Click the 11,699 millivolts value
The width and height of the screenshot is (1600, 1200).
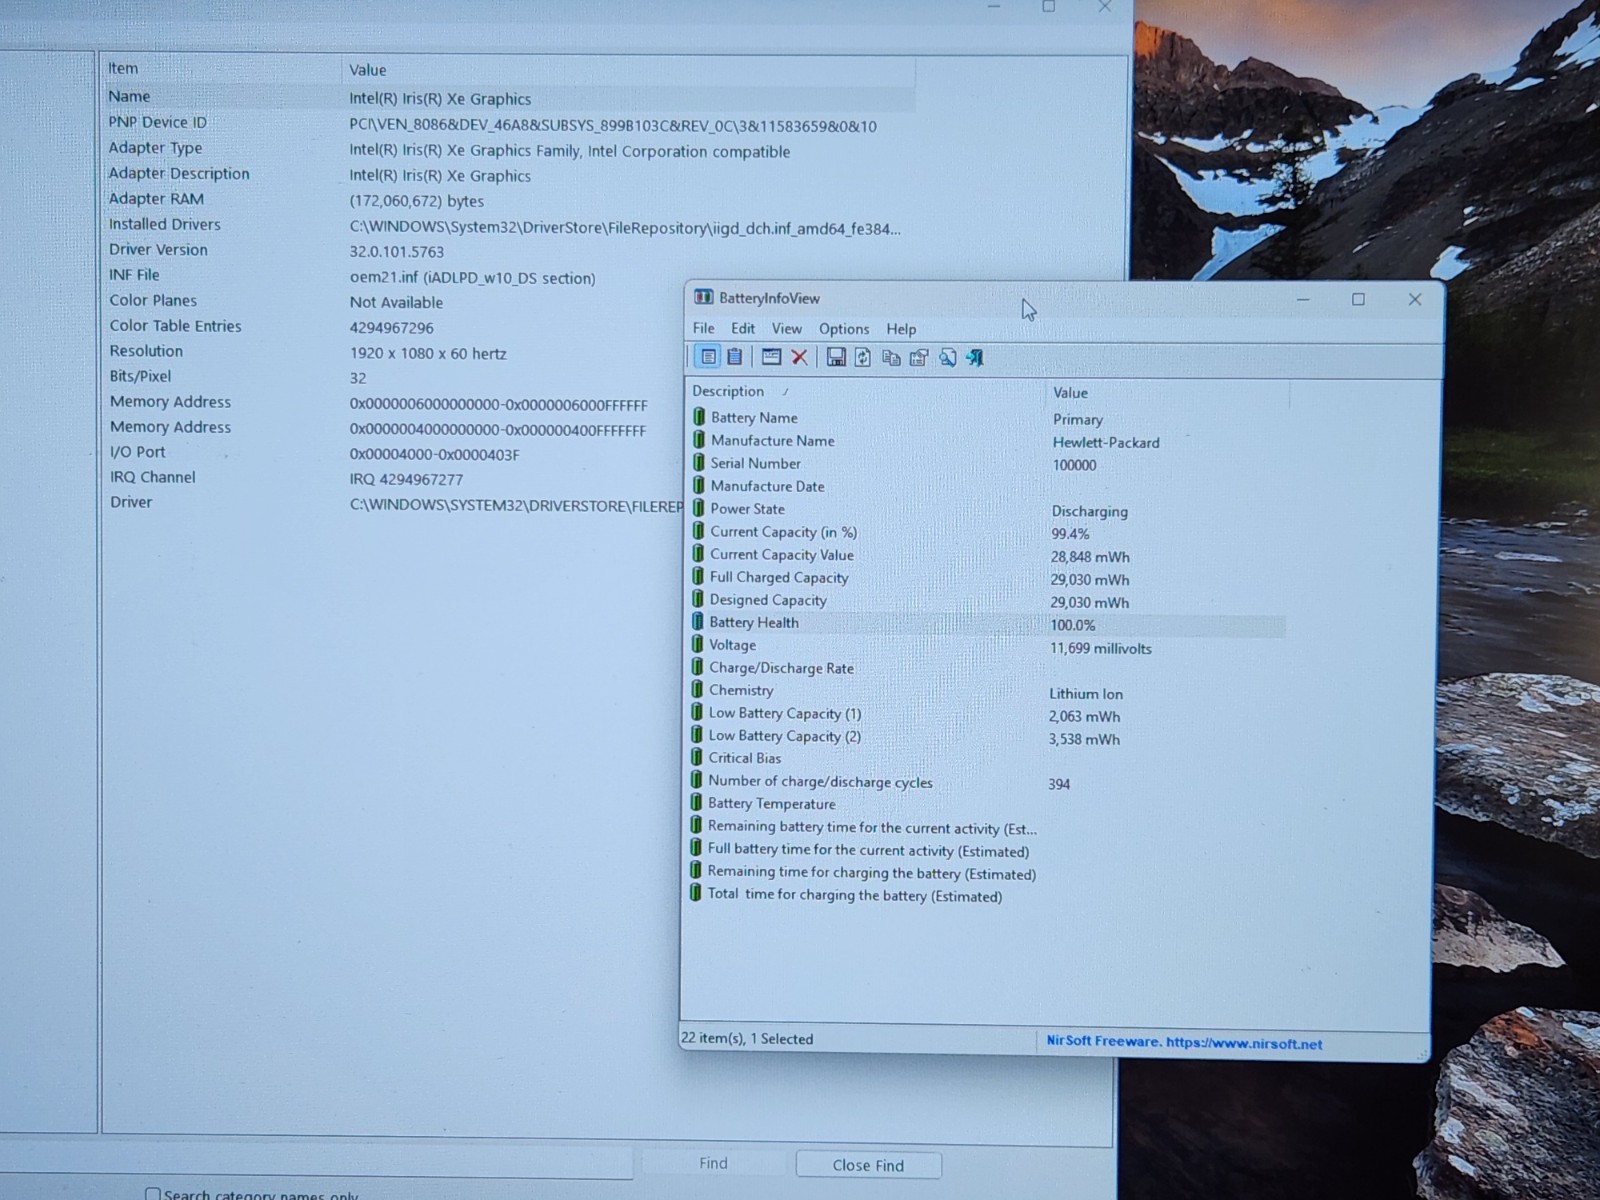tap(1100, 648)
